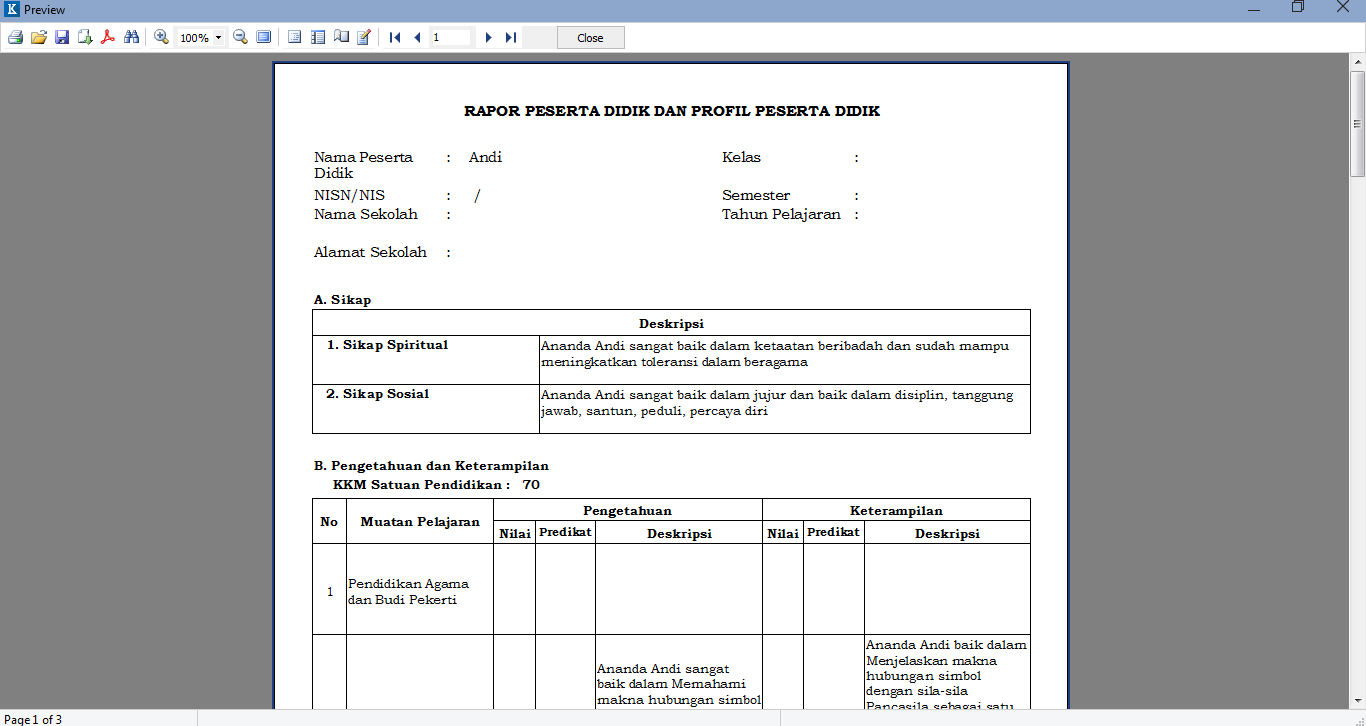Toggle the page thumbnails panel
This screenshot has height=726, width=1366.
[318, 38]
